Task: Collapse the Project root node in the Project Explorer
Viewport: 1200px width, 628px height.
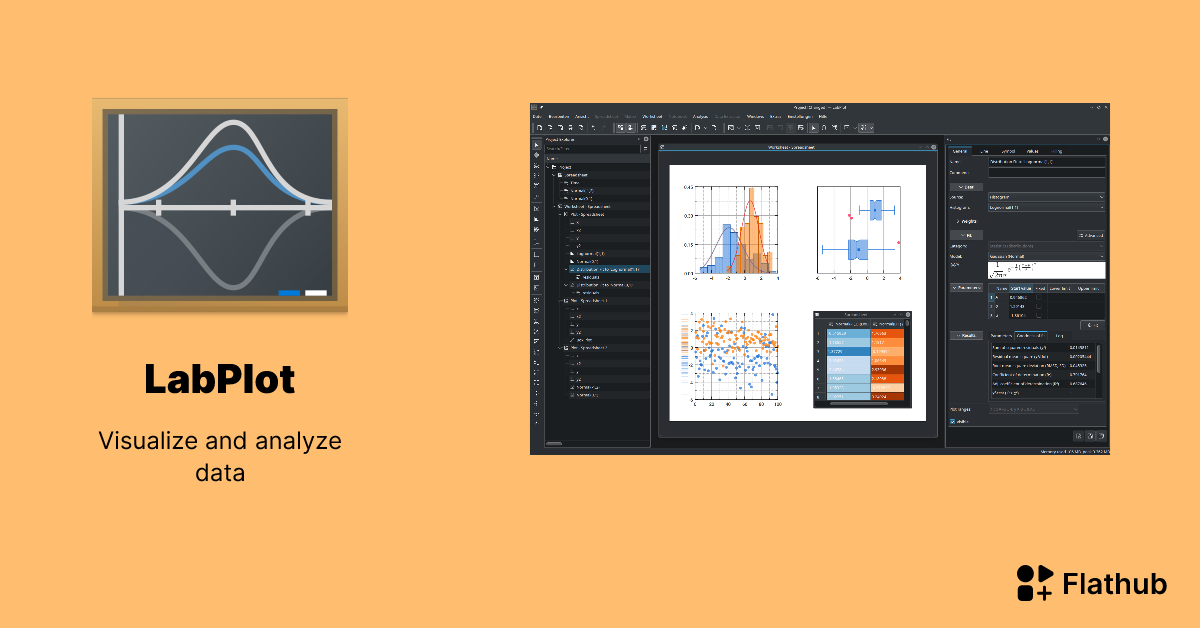Action: 548,167
